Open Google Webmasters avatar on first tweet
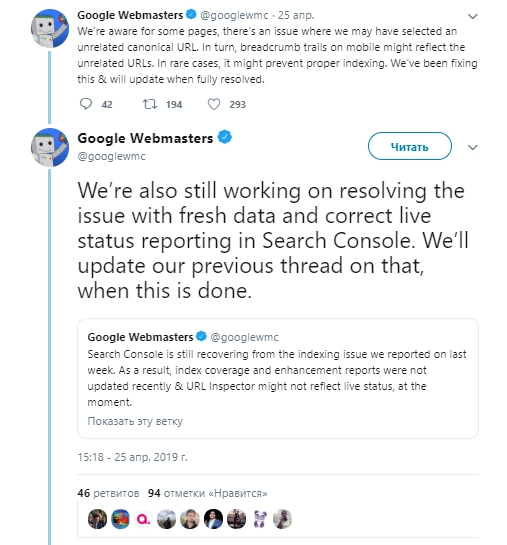The width and height of the screenshot is (507, 545). [x=50, y=28]
